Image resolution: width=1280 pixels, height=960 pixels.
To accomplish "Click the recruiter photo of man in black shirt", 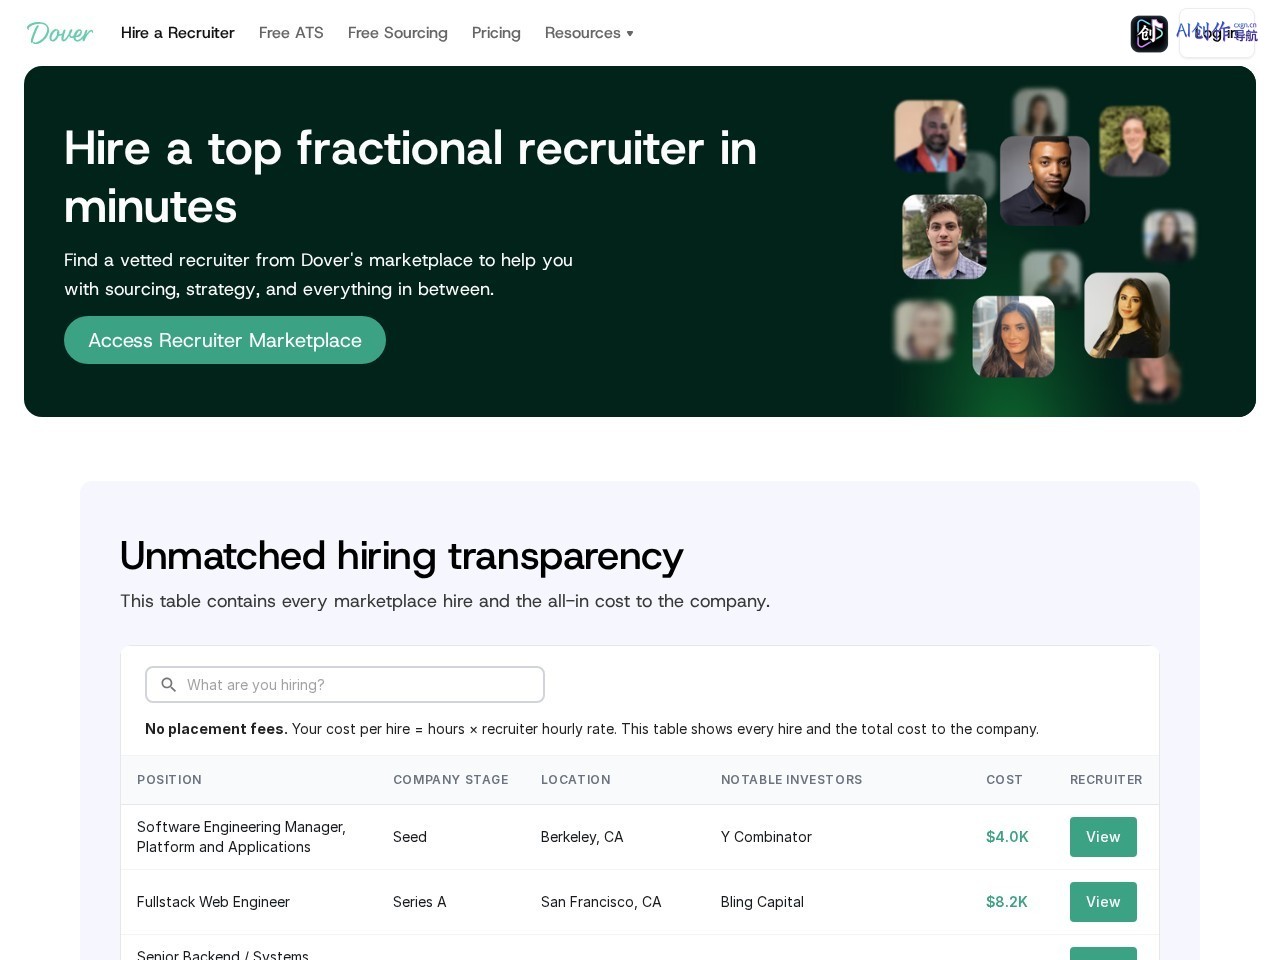I will pos(1045,180).
